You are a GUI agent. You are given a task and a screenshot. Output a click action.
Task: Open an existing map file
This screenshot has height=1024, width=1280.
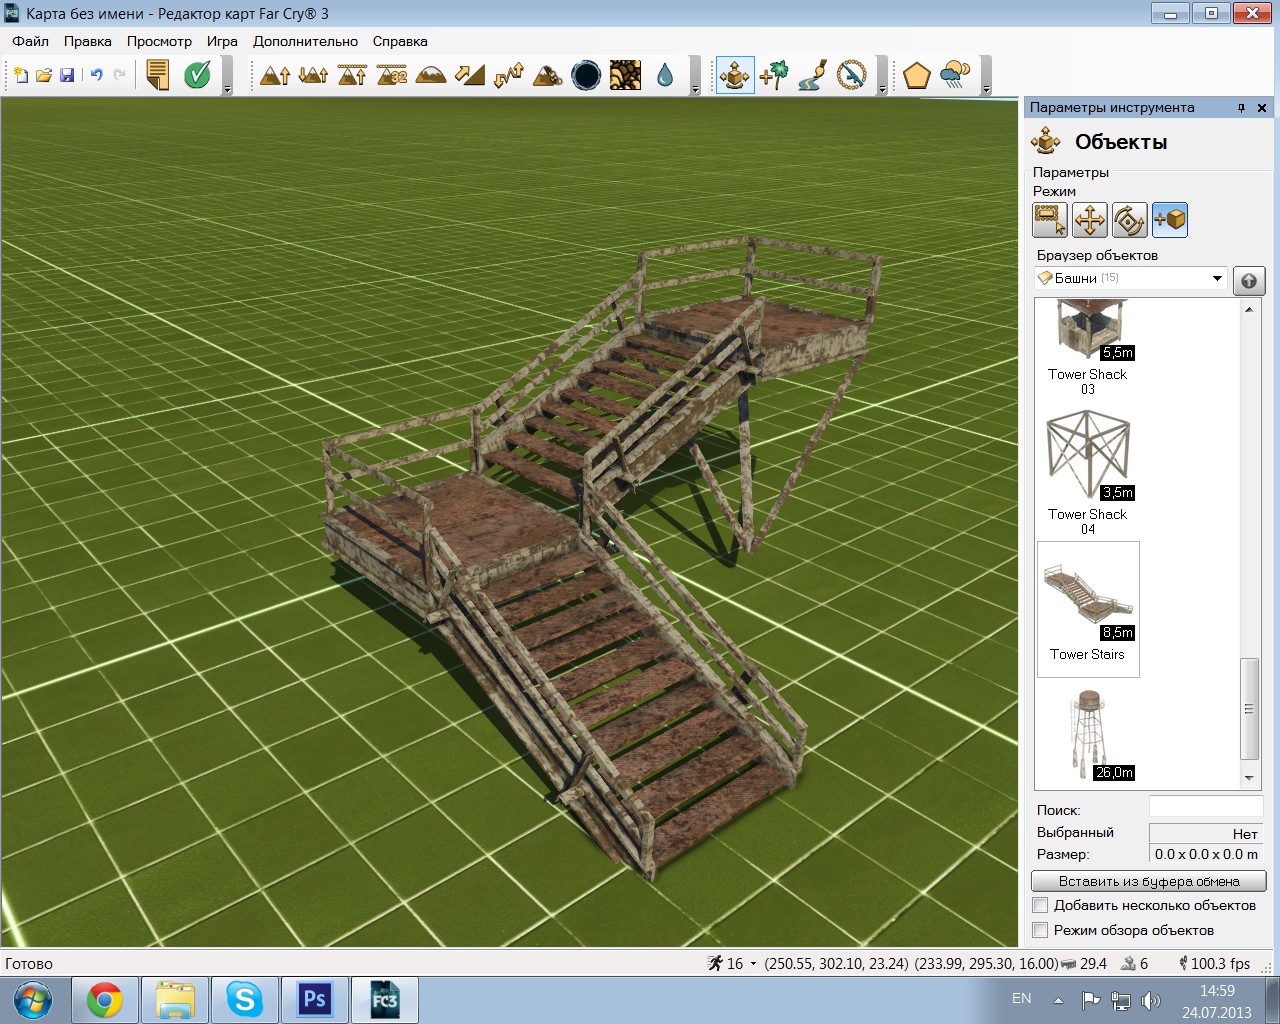tap(44, 75)
